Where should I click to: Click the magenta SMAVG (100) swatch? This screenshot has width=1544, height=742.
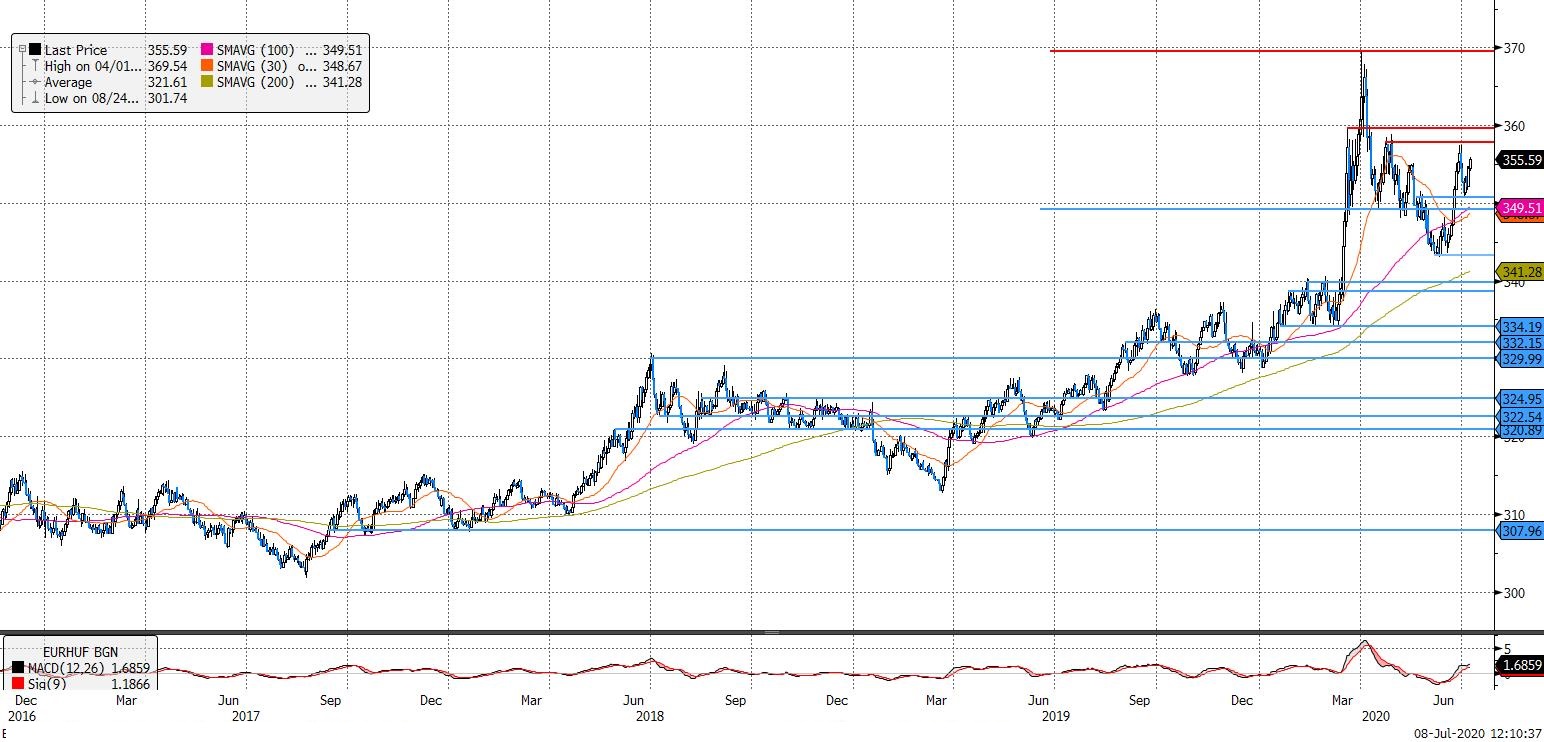pos(207,50)
